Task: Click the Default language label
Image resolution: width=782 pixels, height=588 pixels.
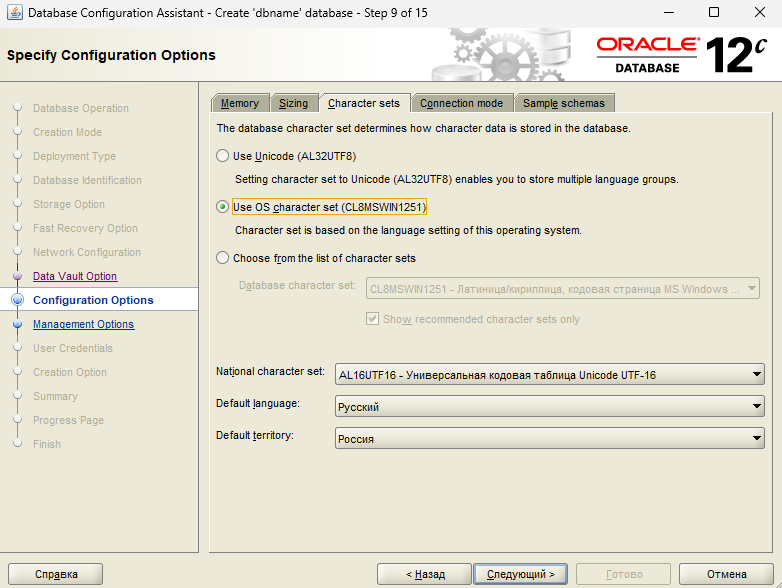Action: tap(257, 403)
